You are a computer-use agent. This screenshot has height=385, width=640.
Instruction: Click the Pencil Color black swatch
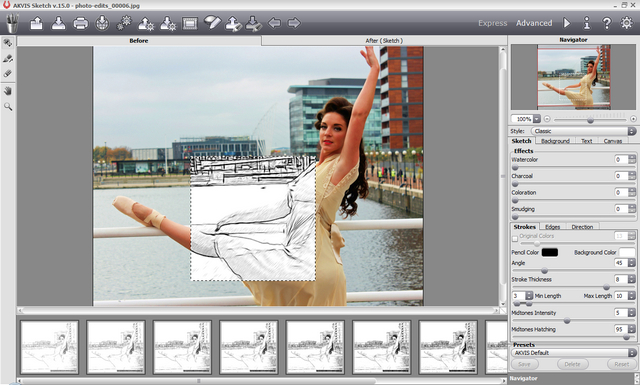tap(550, 252)
